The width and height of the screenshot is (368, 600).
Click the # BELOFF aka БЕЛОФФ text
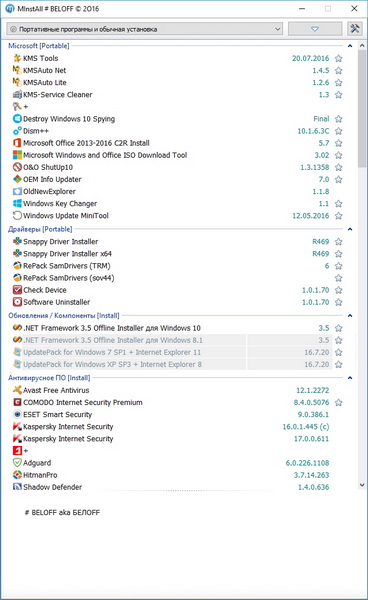point(62,512)
